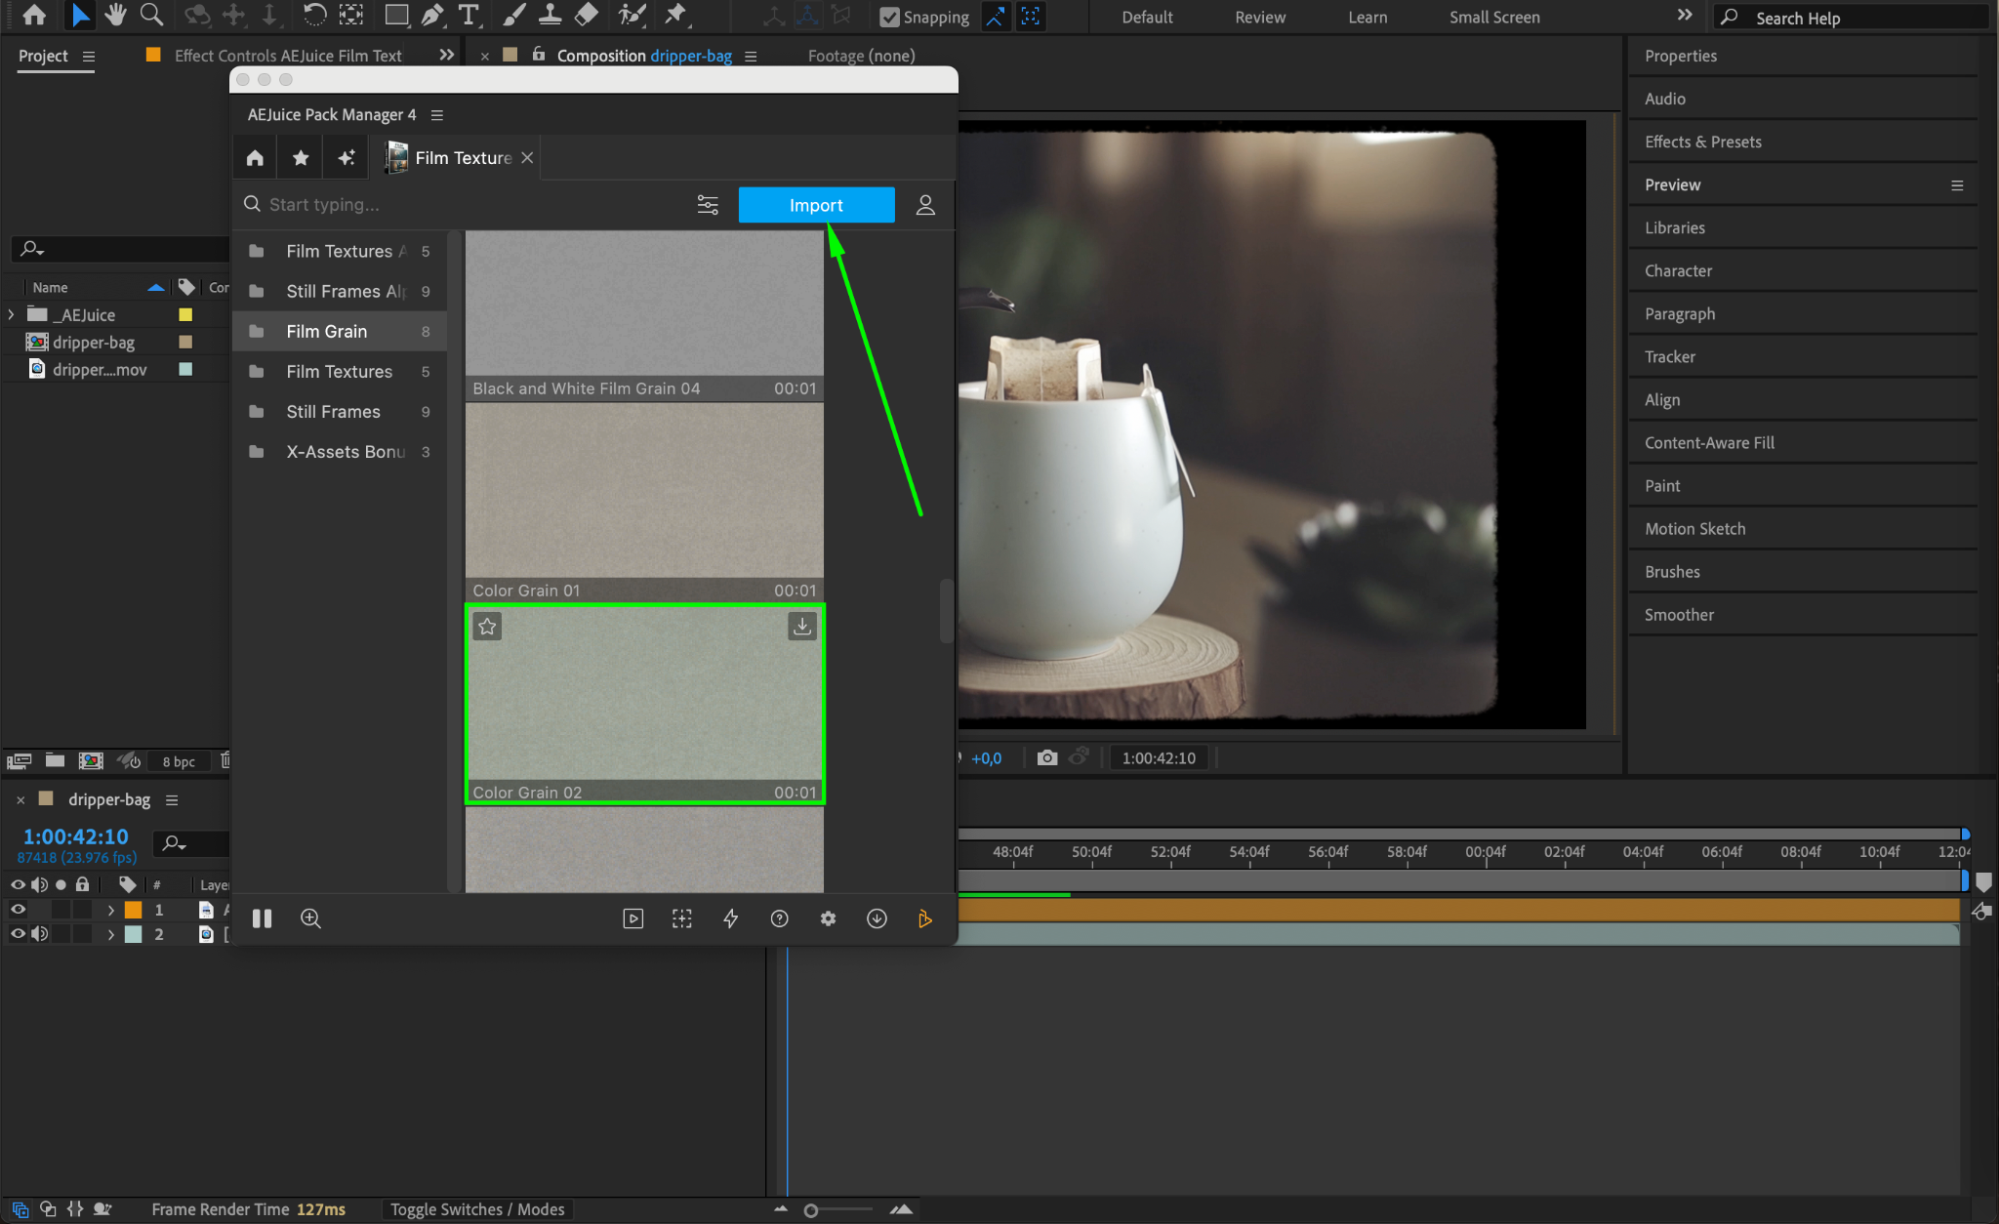Click the favorites star tab in Pack Manager
This screenshot has height=1224, width=1999.
300,158
